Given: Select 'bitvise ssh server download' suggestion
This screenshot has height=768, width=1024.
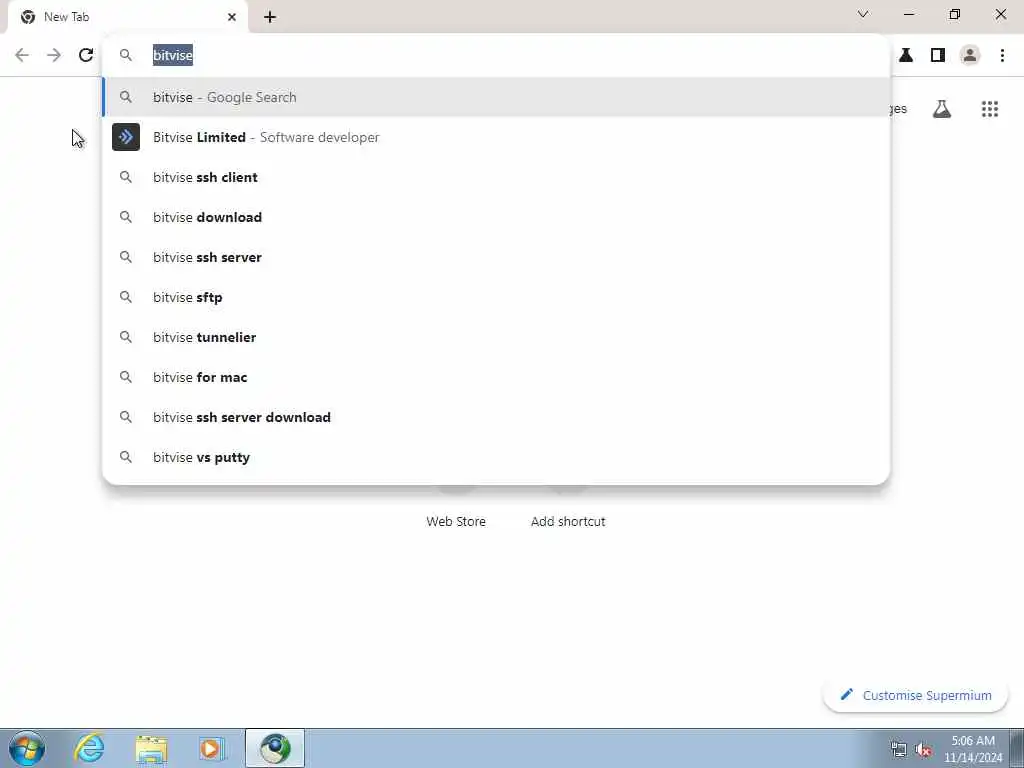Looking at the screenshot, I should click(x=496, y=417).
